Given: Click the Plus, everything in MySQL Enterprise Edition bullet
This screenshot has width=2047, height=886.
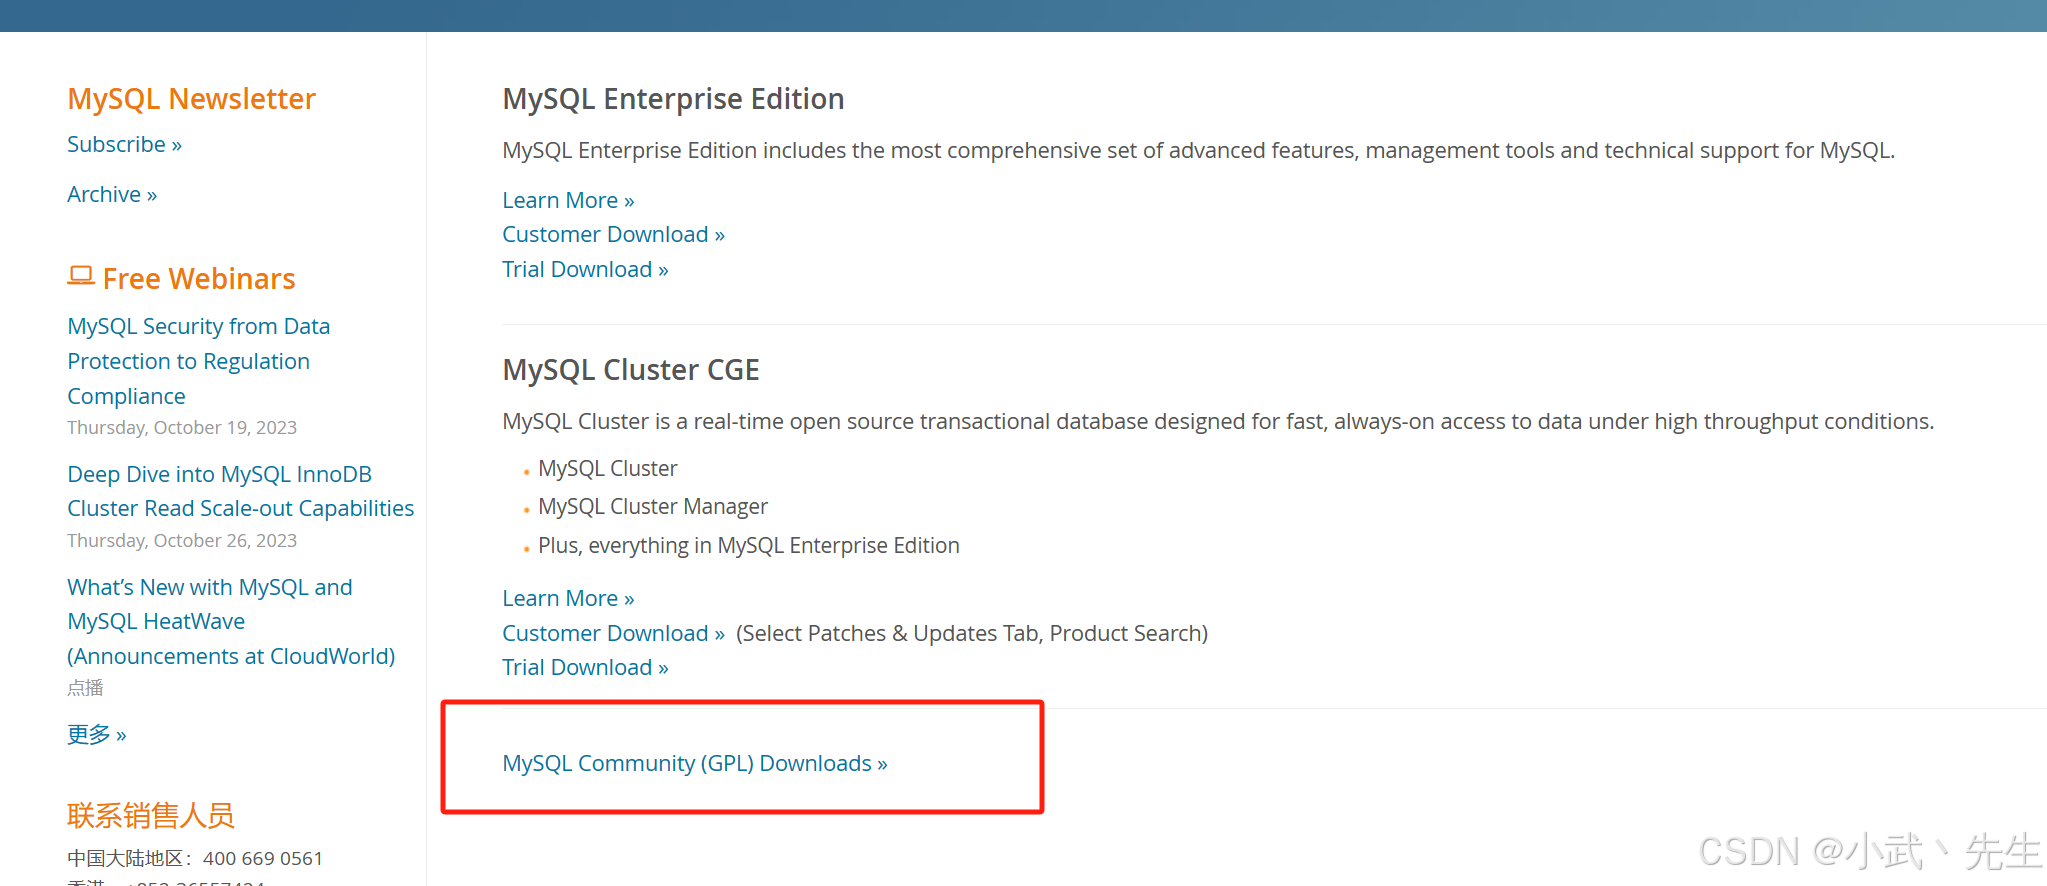Looking at the screenshot, I should 749,546.
